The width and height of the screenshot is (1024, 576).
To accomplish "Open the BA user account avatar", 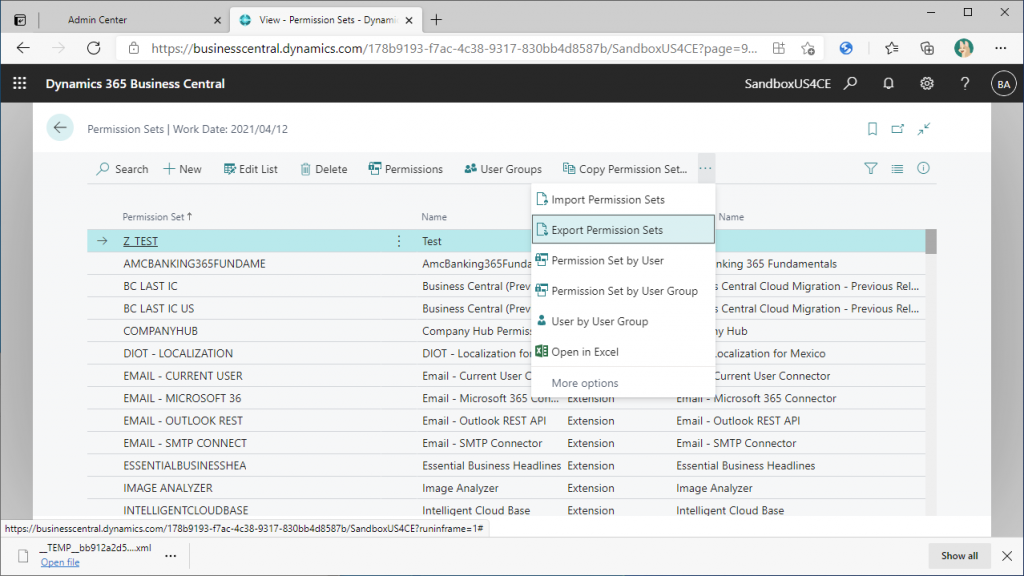I will pyautogui.click(x=1003, y=84).
